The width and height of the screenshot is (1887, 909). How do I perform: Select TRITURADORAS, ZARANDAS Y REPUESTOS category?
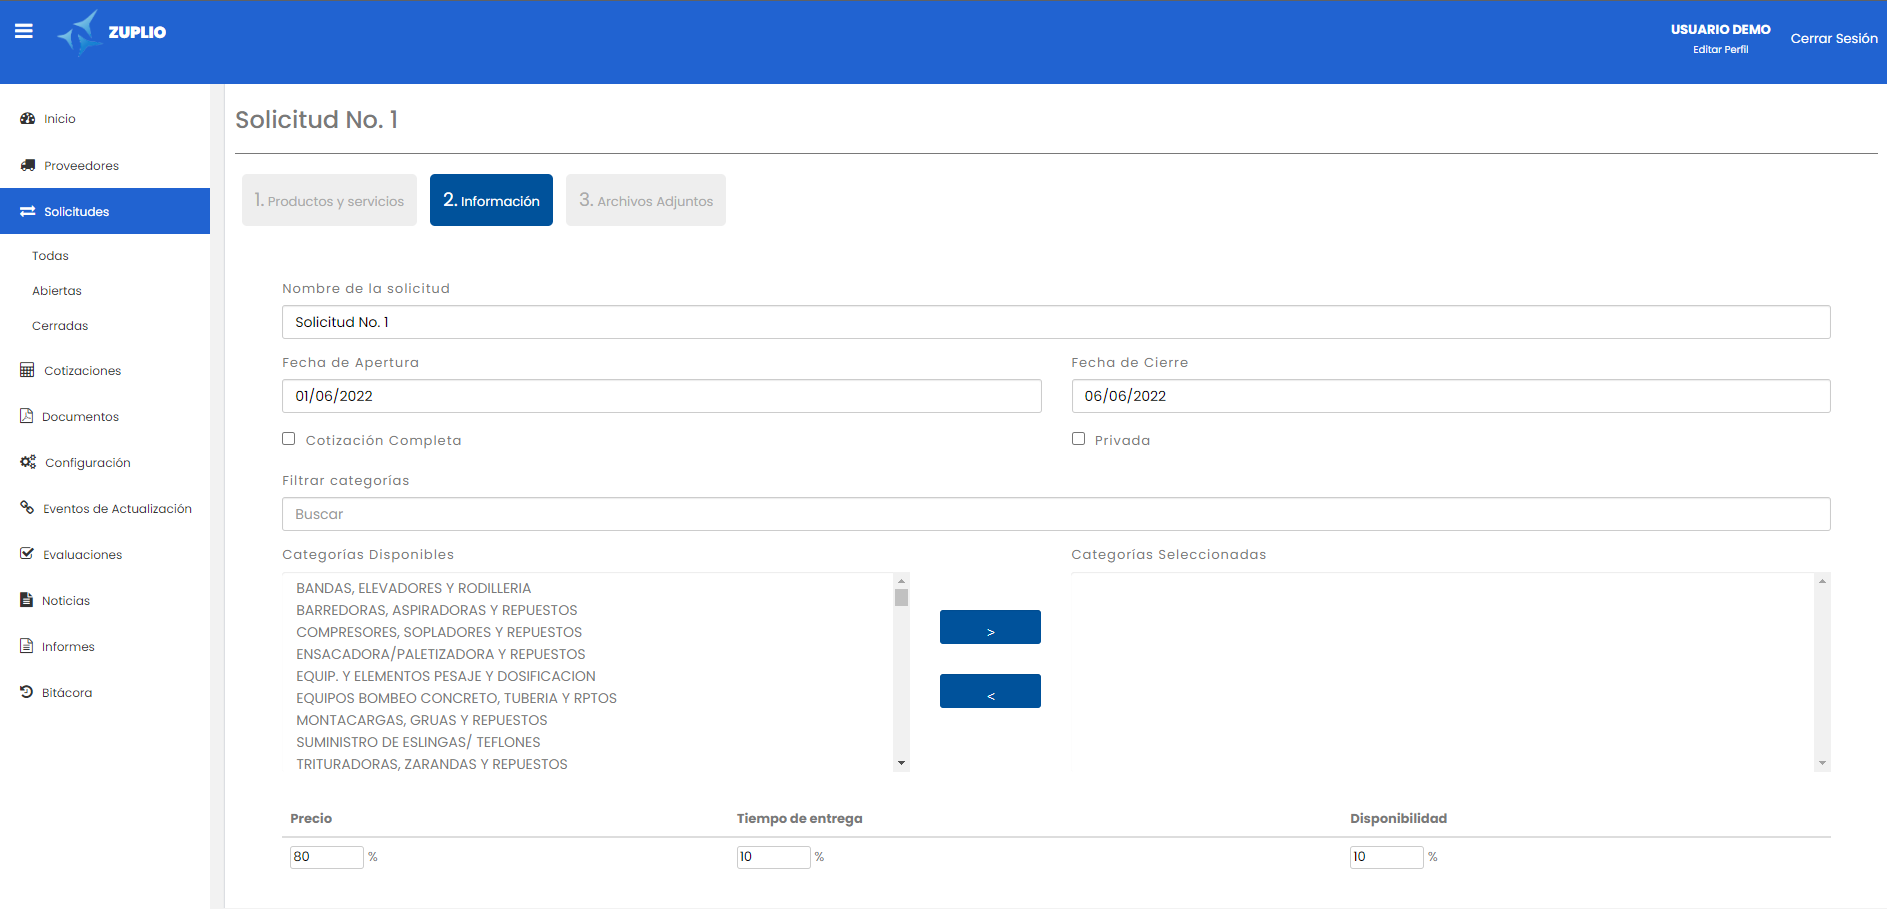coord(431,764)
